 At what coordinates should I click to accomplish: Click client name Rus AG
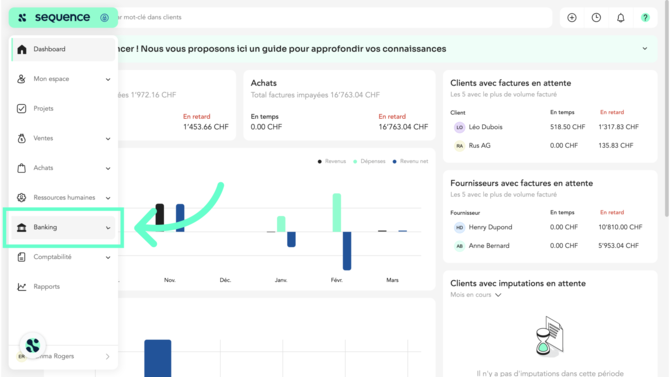point(479,146)
